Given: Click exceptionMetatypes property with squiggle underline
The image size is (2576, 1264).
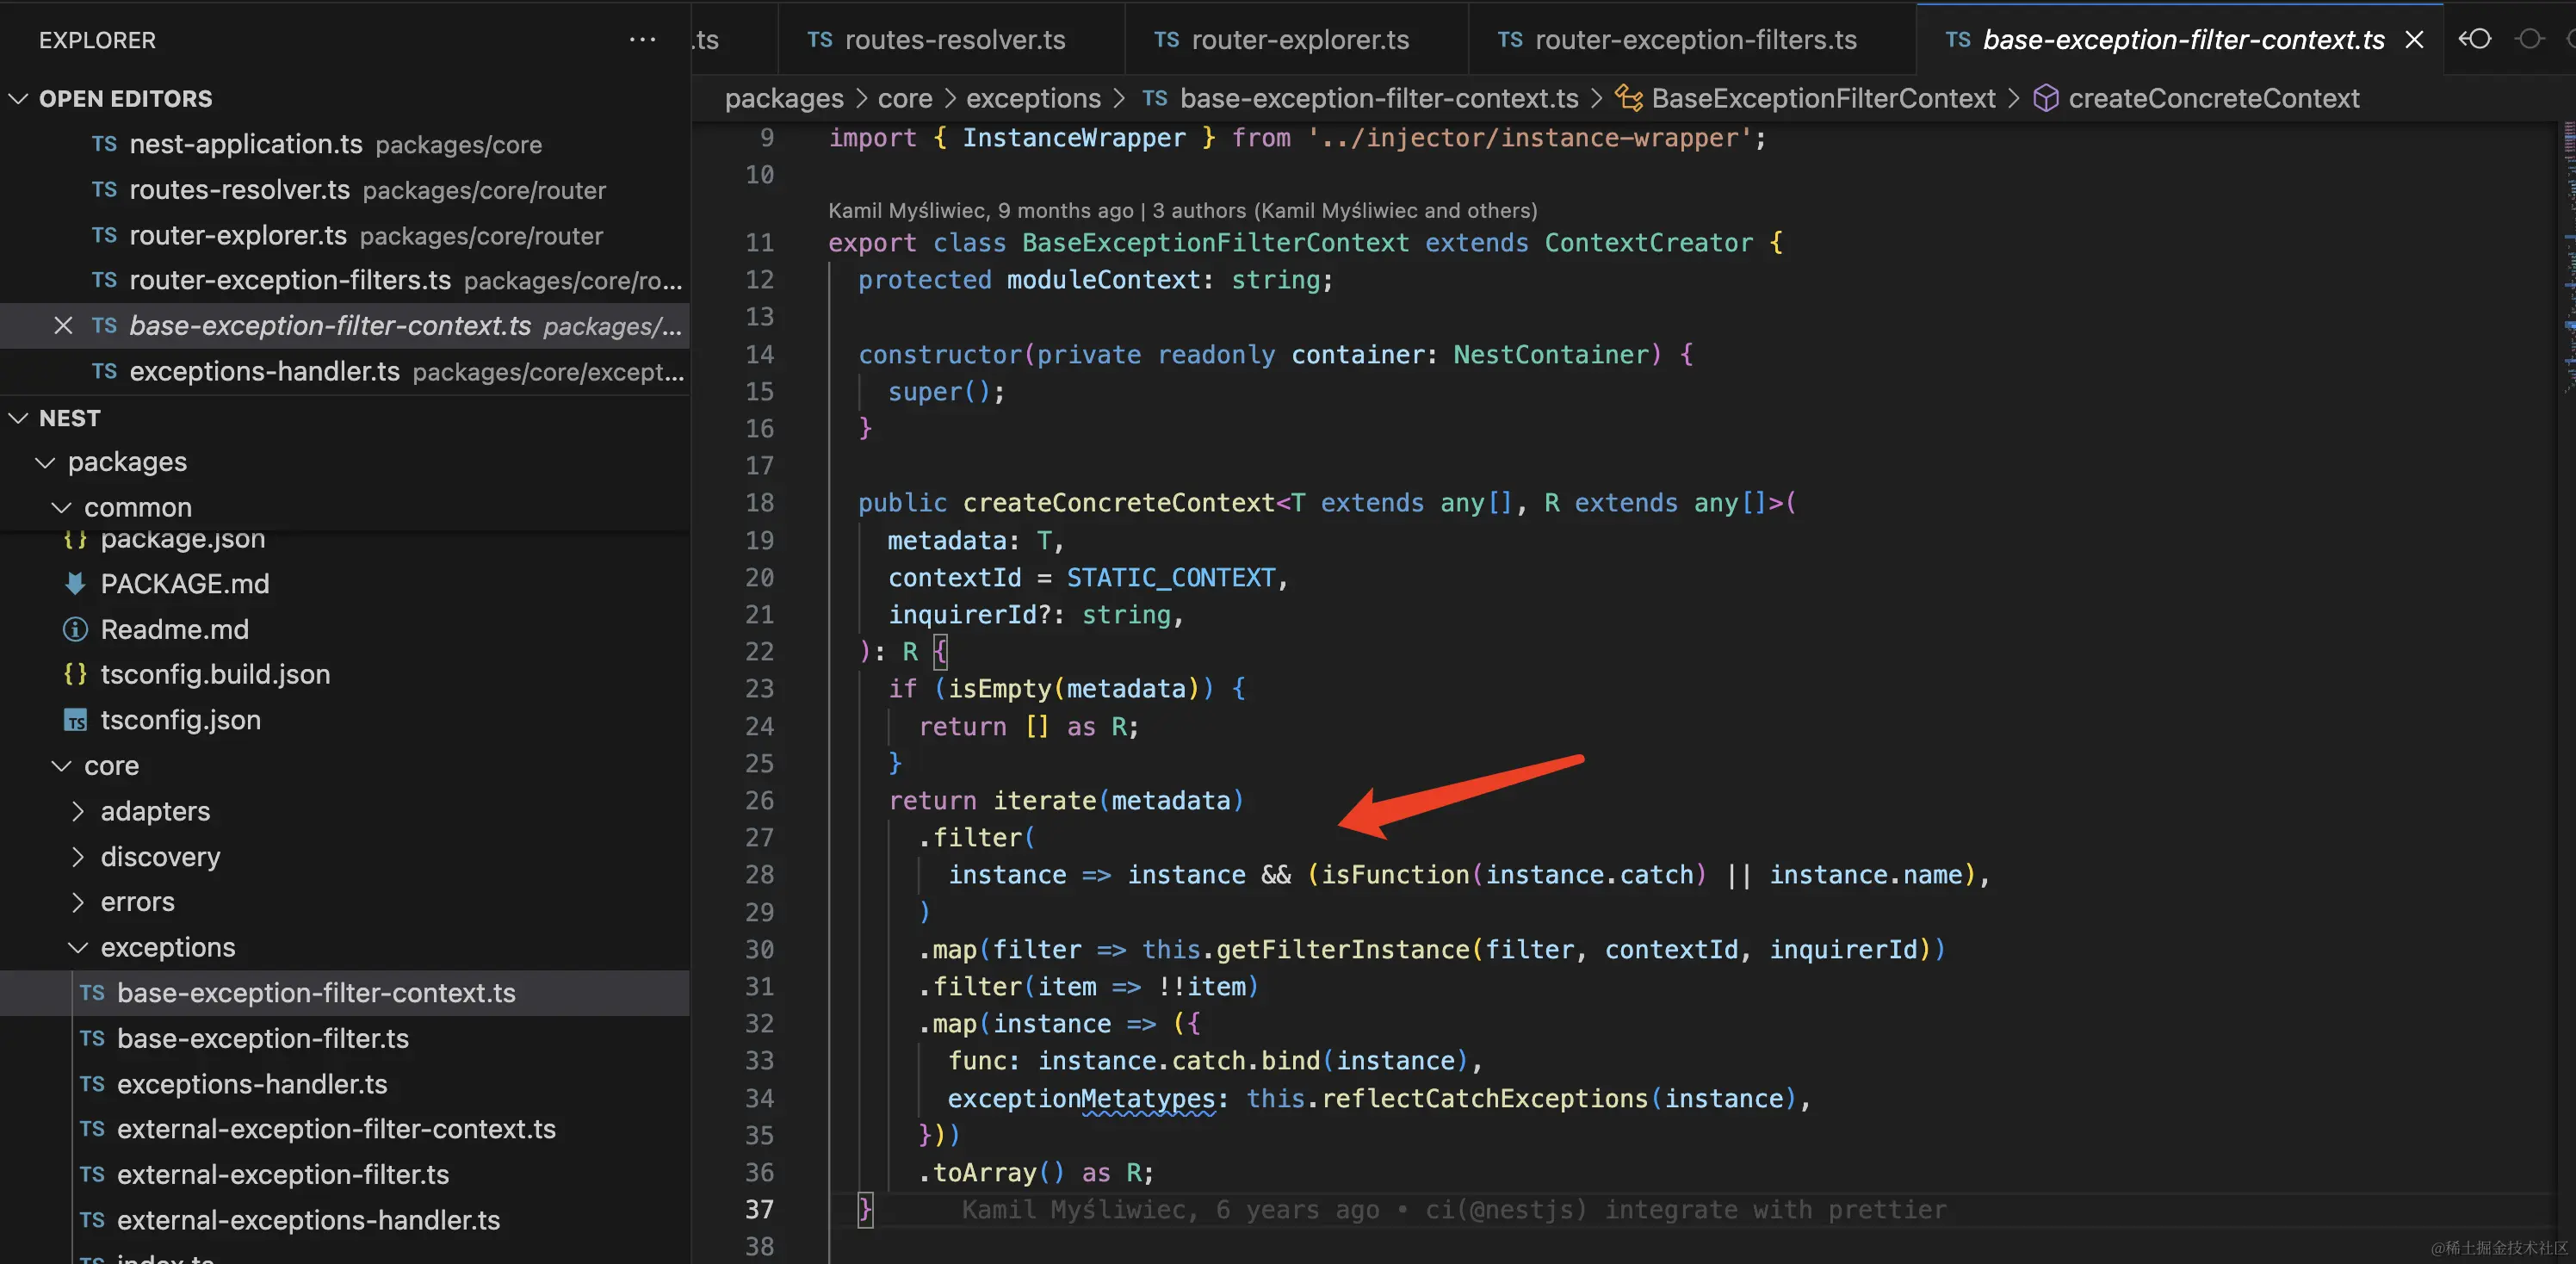Looking at the screenshot, I should pyautogui.click(x=1081, y=1098).
